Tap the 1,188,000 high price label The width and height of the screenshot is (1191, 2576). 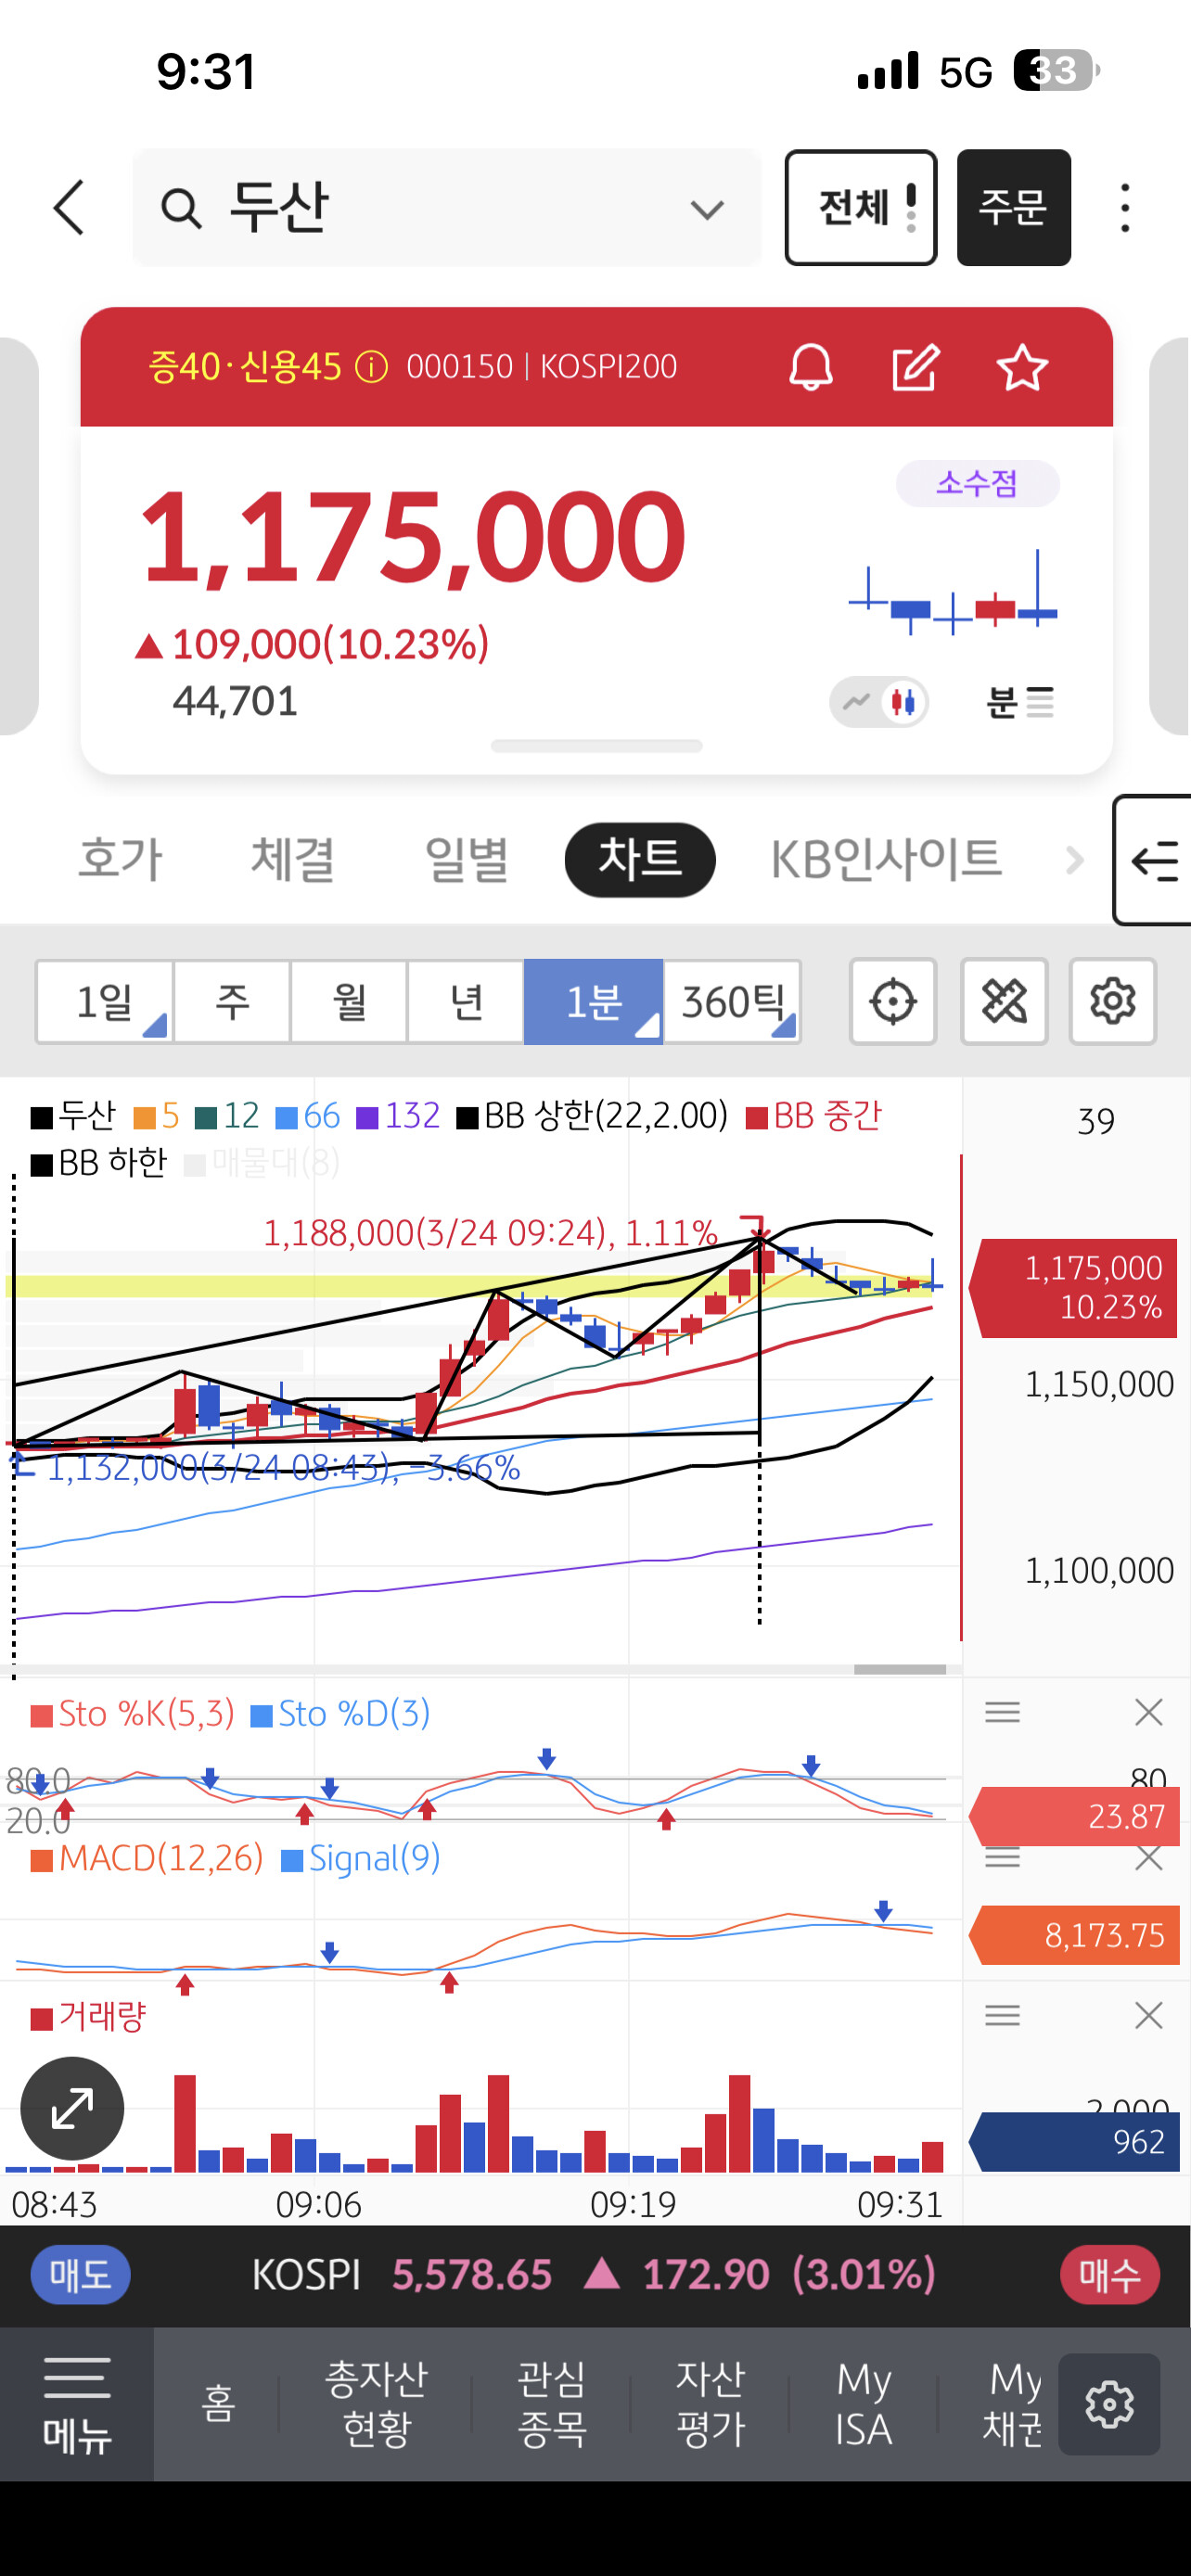click(x=490, y=1233)
